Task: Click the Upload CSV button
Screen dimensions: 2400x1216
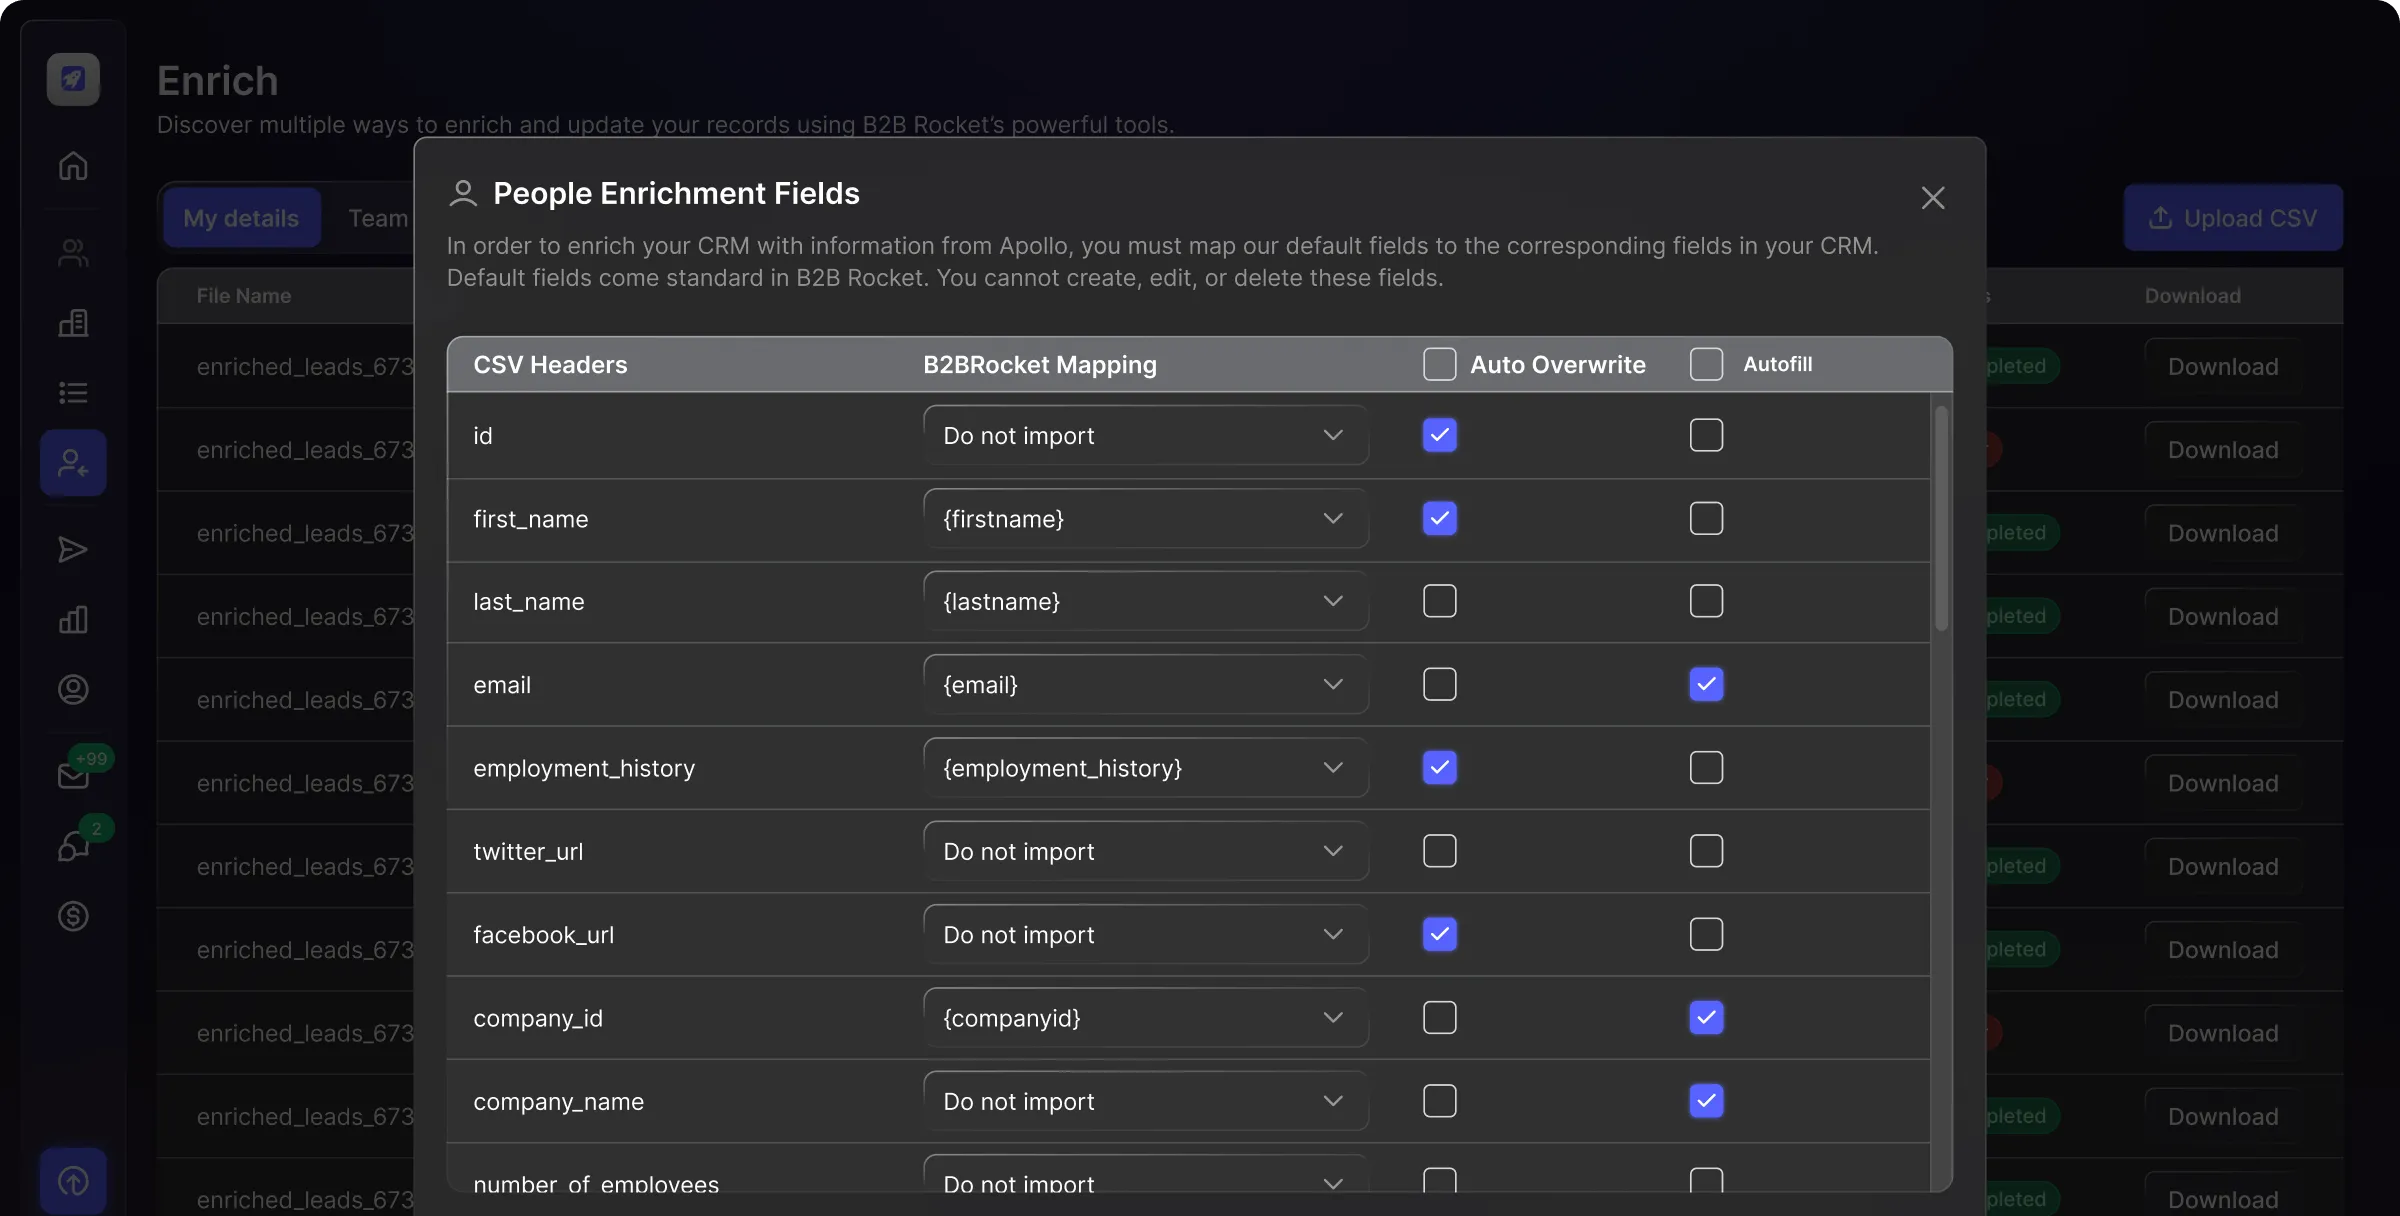Action: (x=2233, y=217)
